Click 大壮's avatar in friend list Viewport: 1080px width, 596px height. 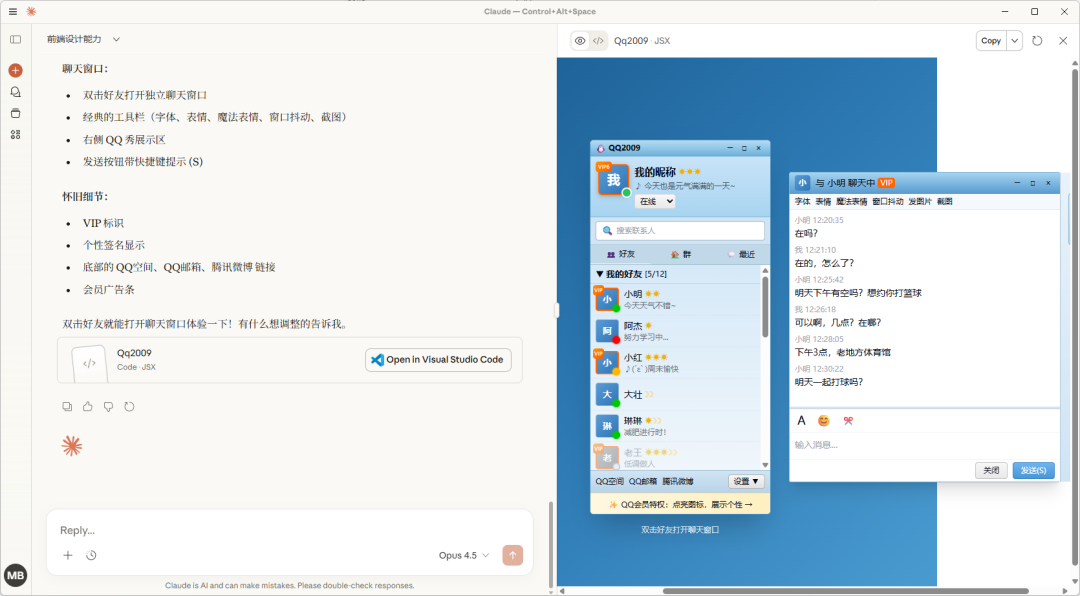(607, 394)
